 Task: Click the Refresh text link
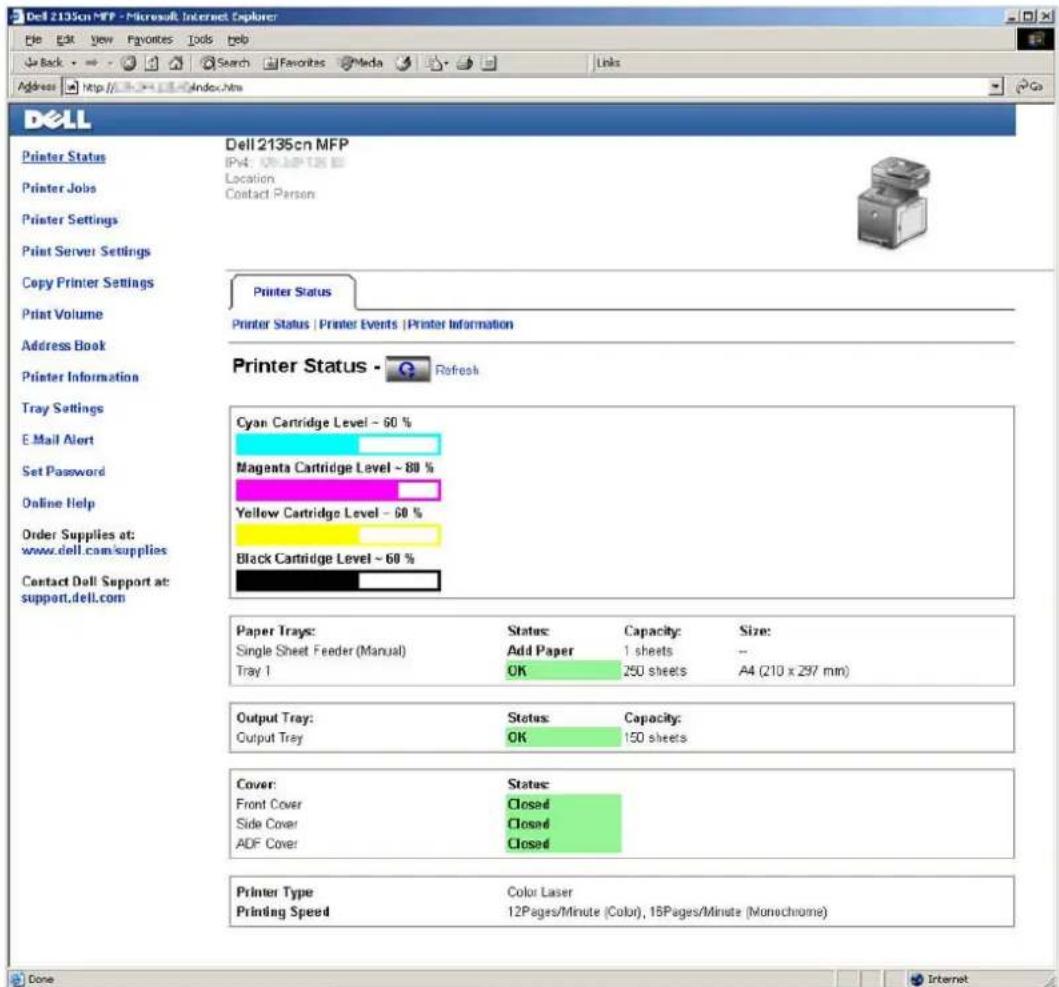457,370
